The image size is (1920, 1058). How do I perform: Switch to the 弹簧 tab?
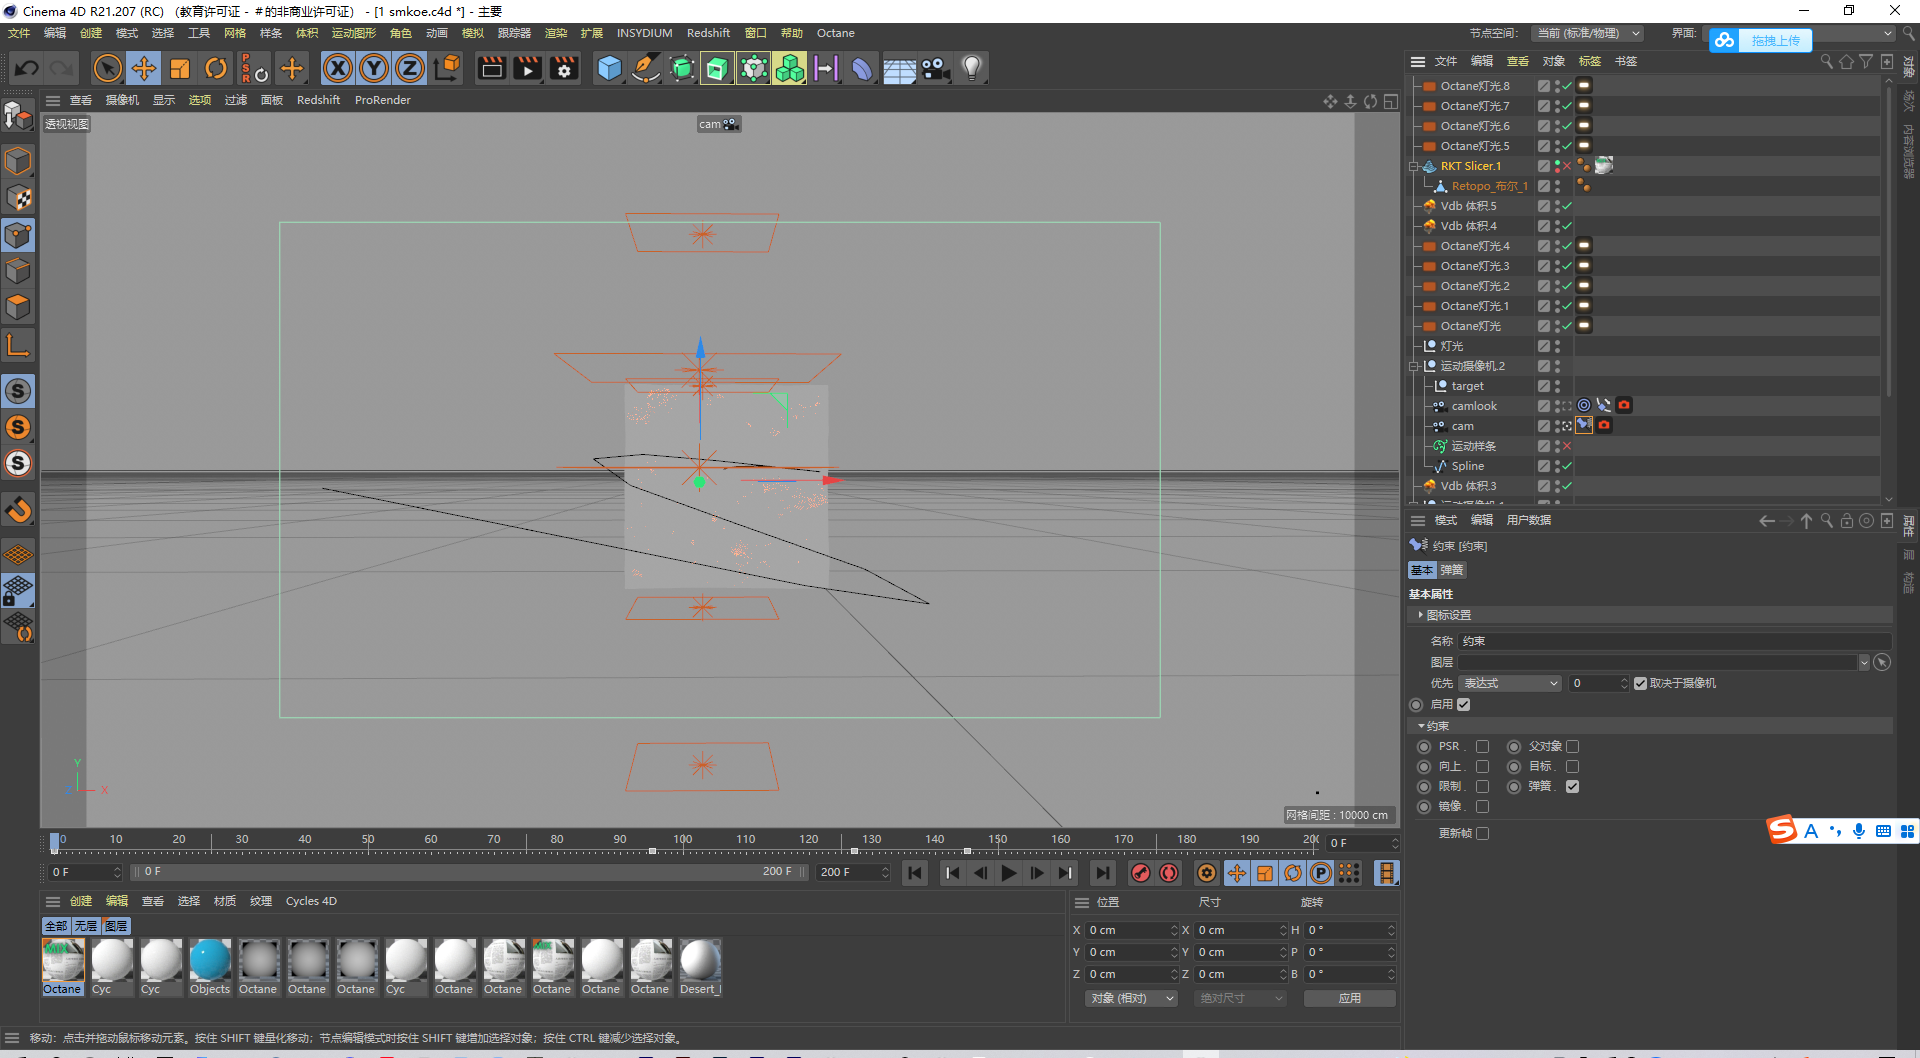(x=1452, y=570)
